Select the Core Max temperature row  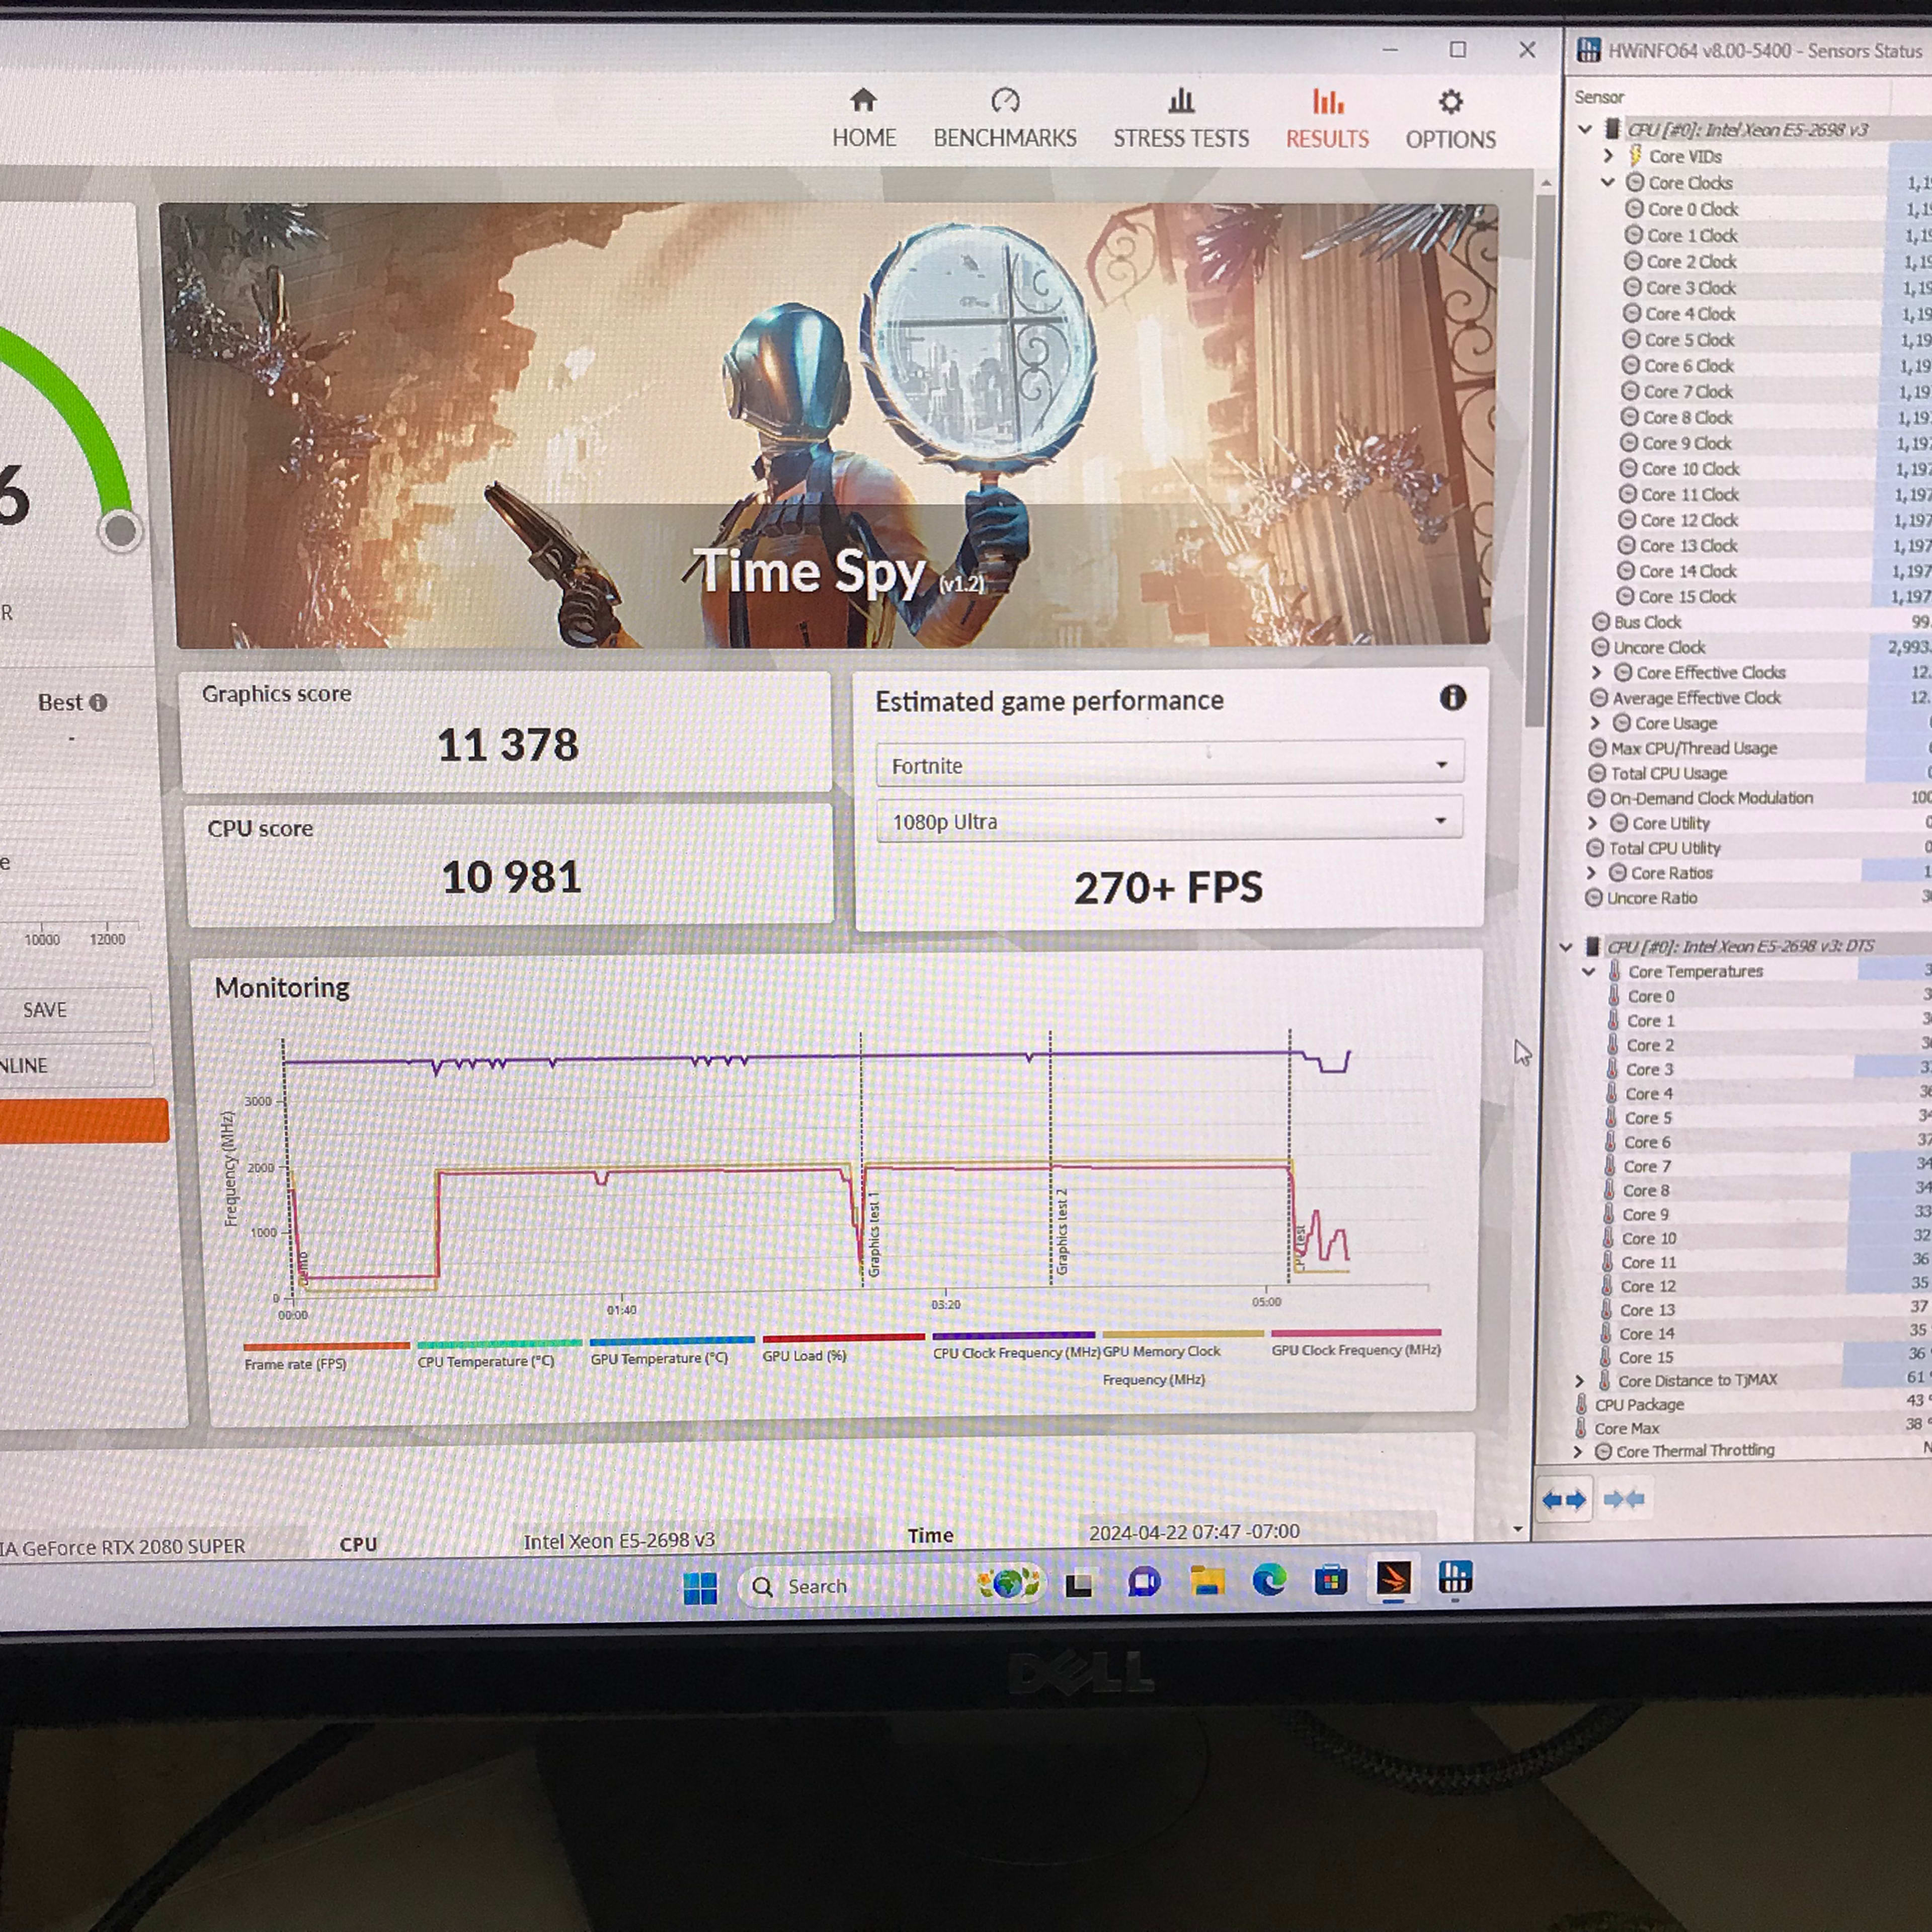(1752, 1428)
